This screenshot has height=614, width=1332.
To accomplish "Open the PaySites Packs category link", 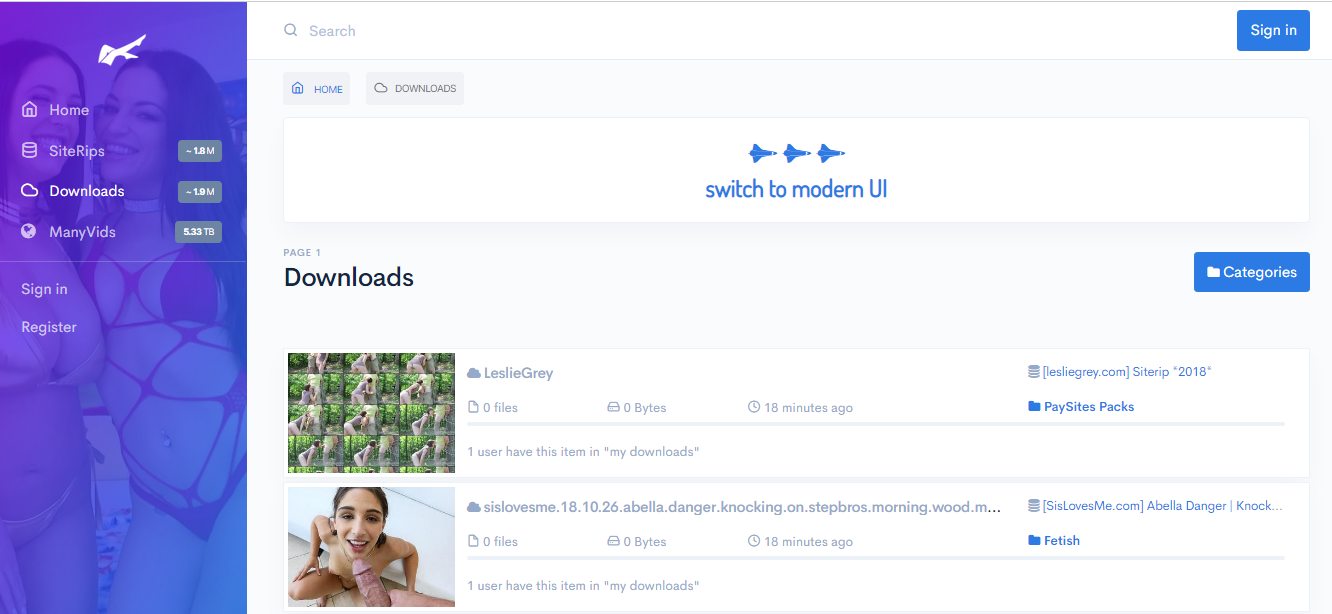I will tap(1089, 407).
